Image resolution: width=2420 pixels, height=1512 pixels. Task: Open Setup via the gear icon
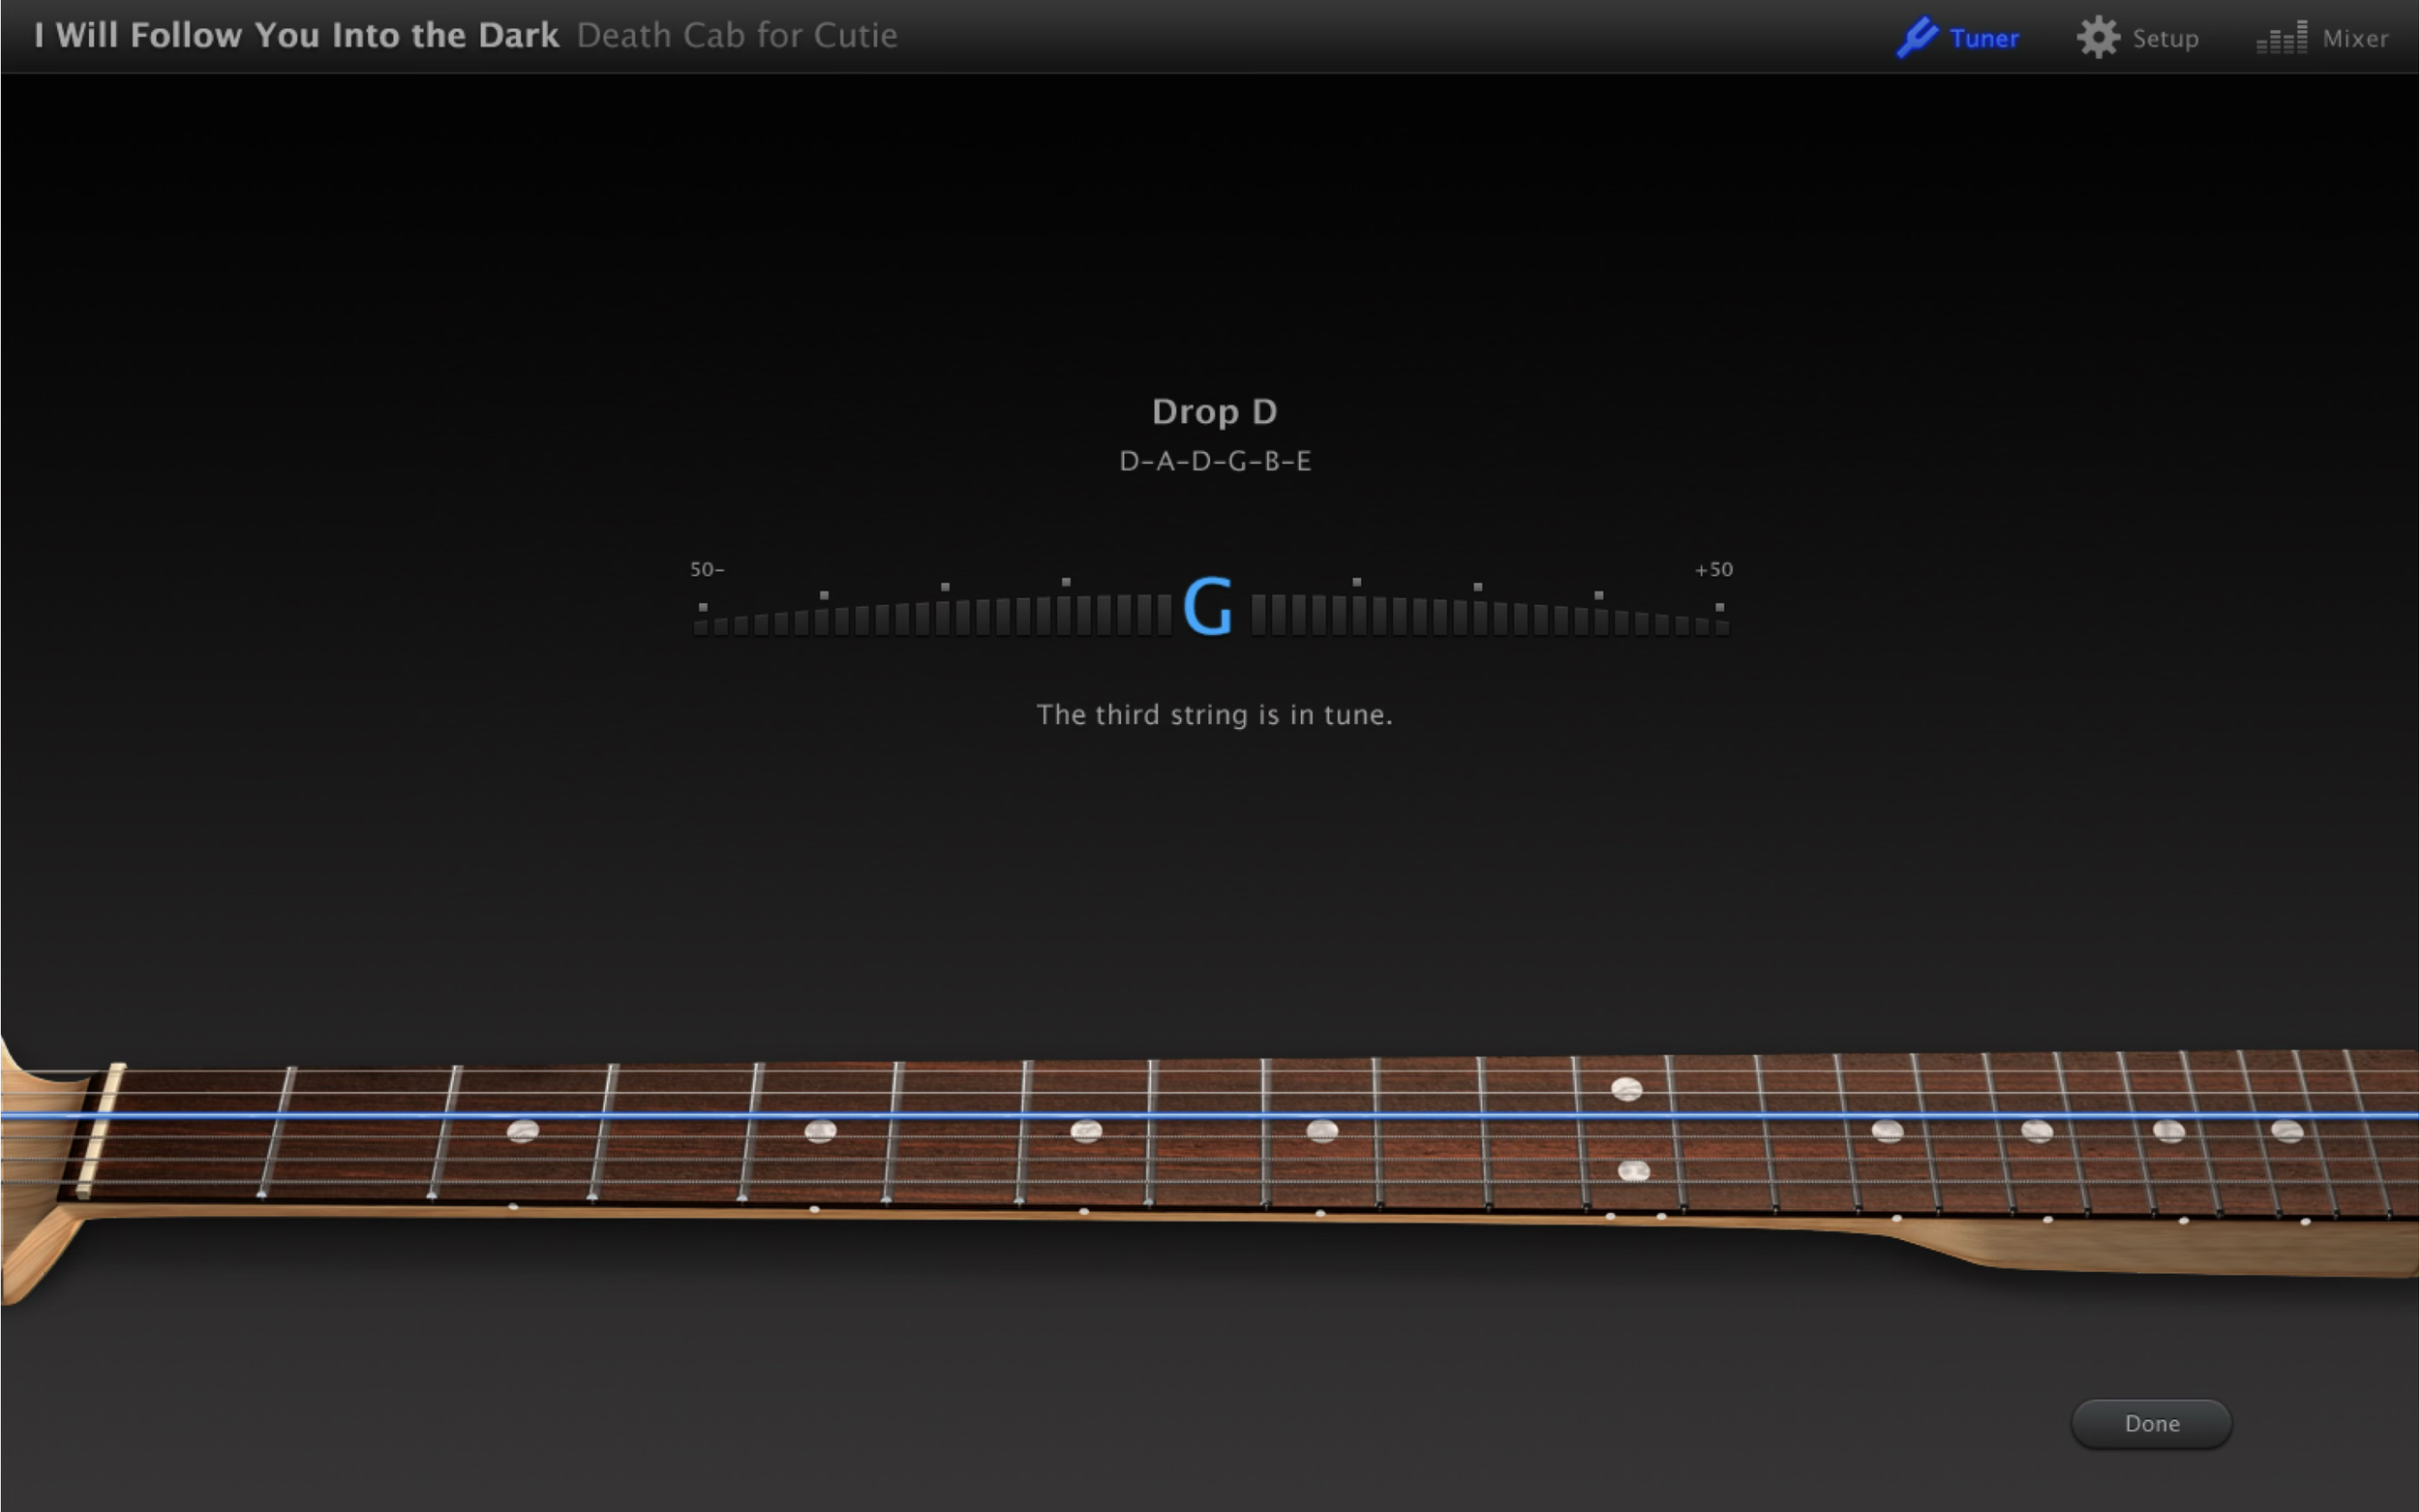[2097, 37]
